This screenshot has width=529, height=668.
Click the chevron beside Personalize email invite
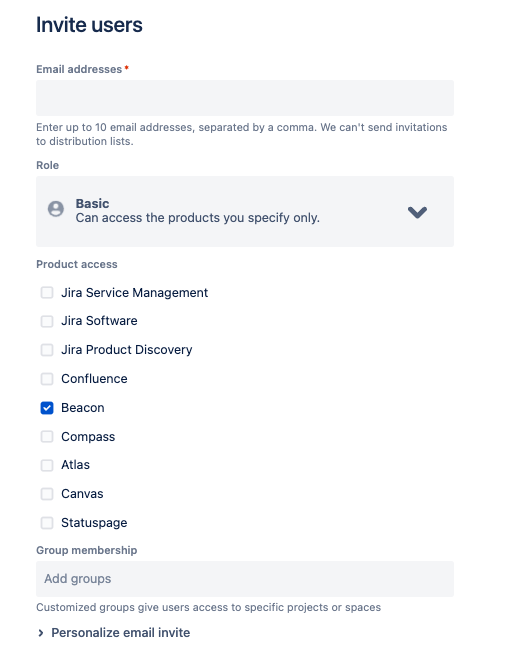click(41, 633)
